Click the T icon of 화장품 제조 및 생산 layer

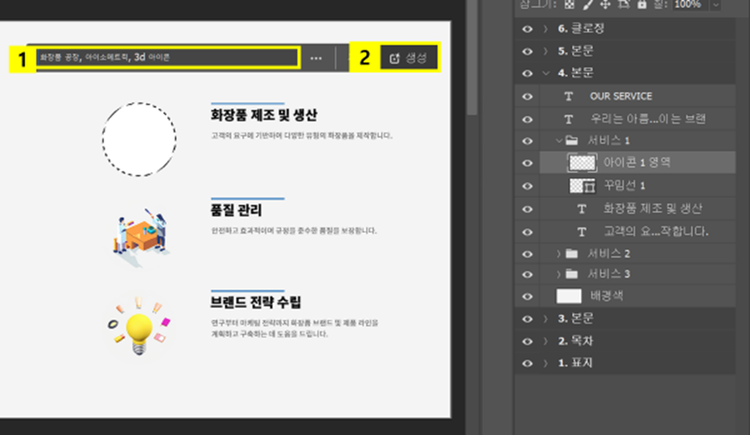[x=582, y=209]
